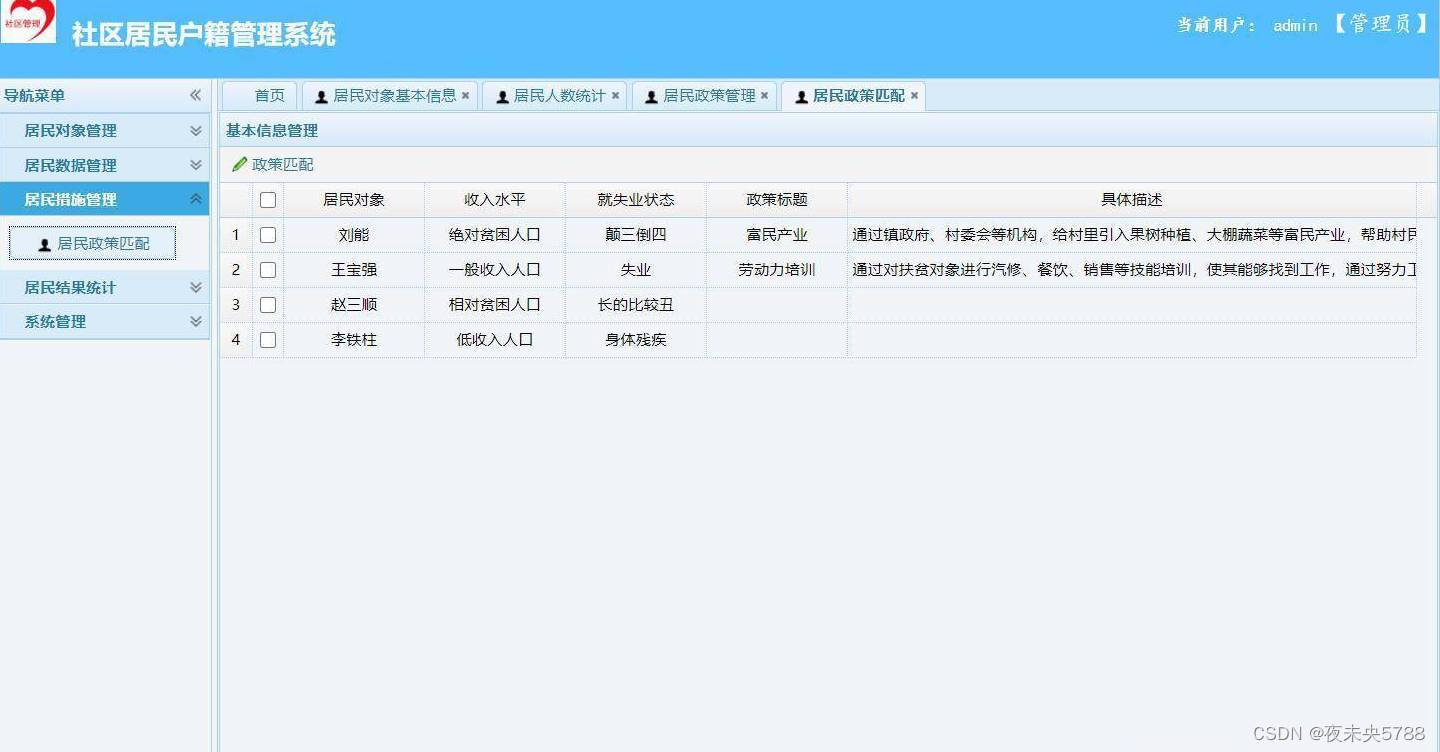Screen dimensions: 1440x752
Task: Click person icon on 居民人数统计 tab
Action: (502, 97)
